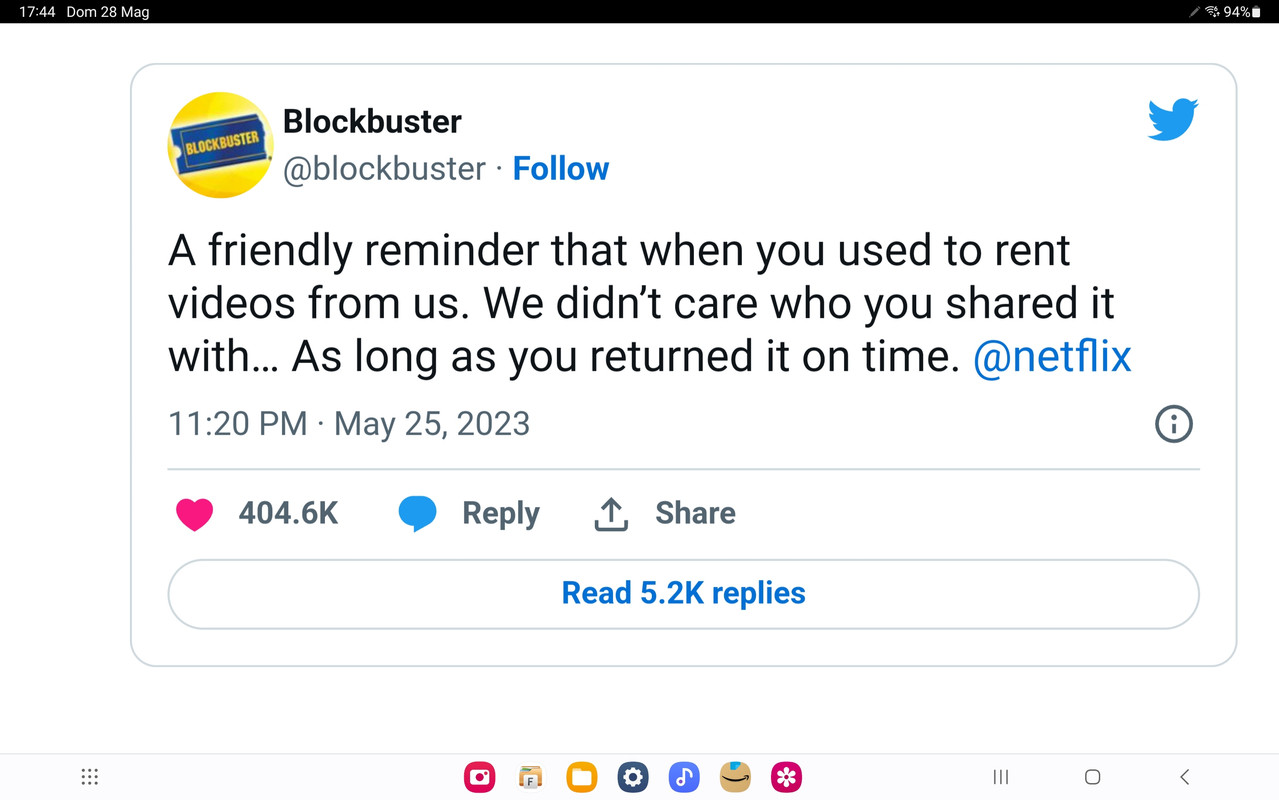Tap the share upload arrow icon
1279x800 pixels.
click(x=611, y=514)
